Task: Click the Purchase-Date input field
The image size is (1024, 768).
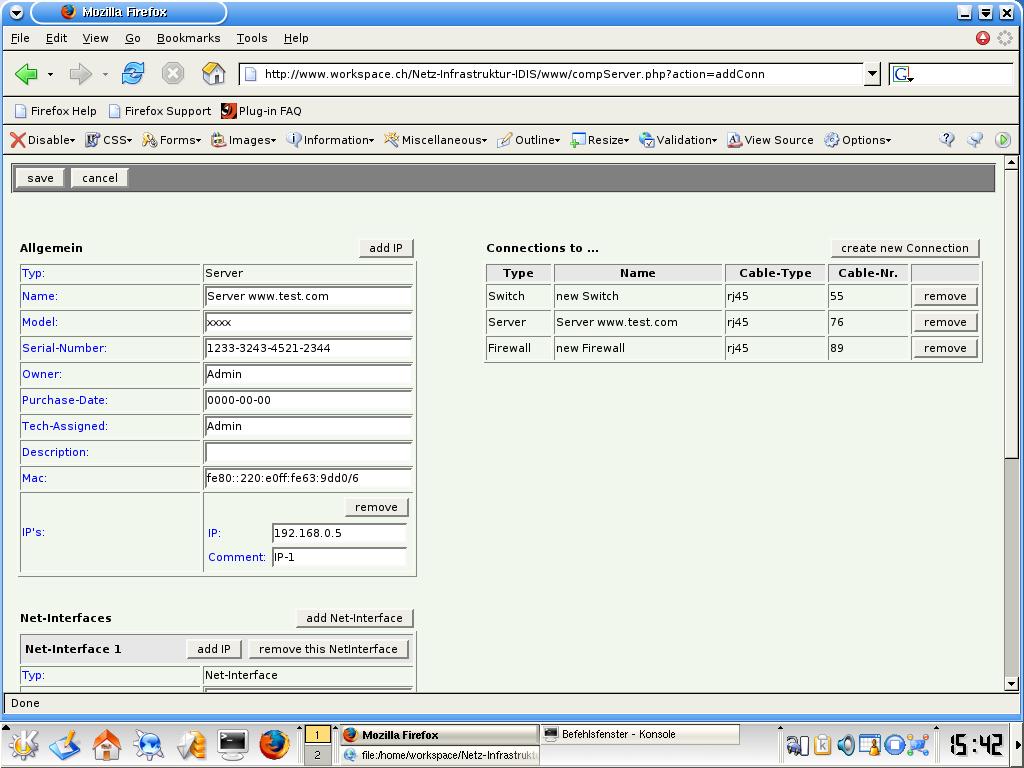Action: (x=308, y=400)
